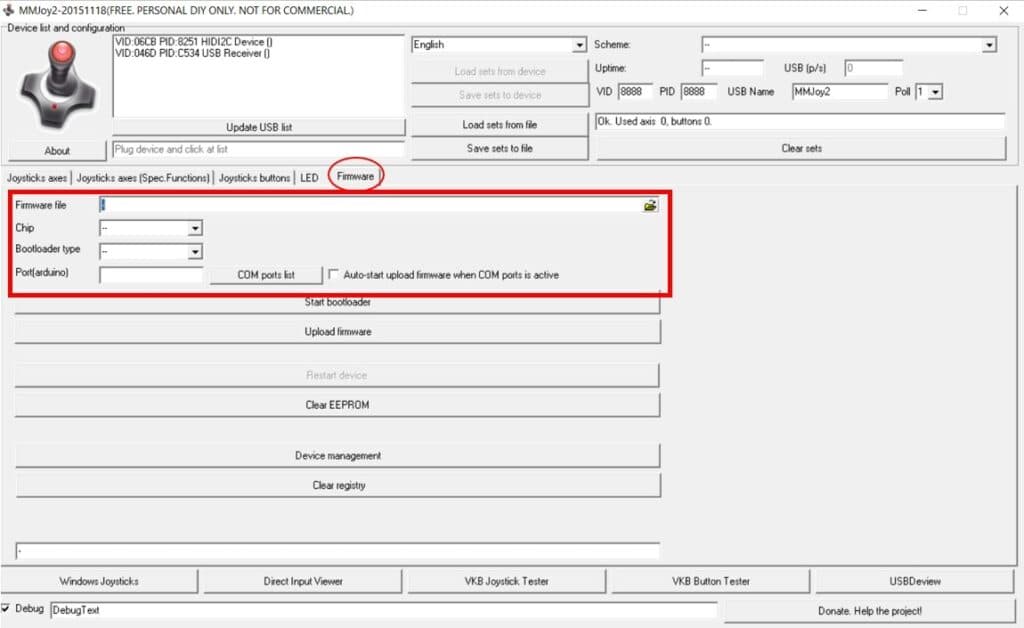Expand the Scheme dropdown
1024x628 pixels.
click(x=989, y=45)
